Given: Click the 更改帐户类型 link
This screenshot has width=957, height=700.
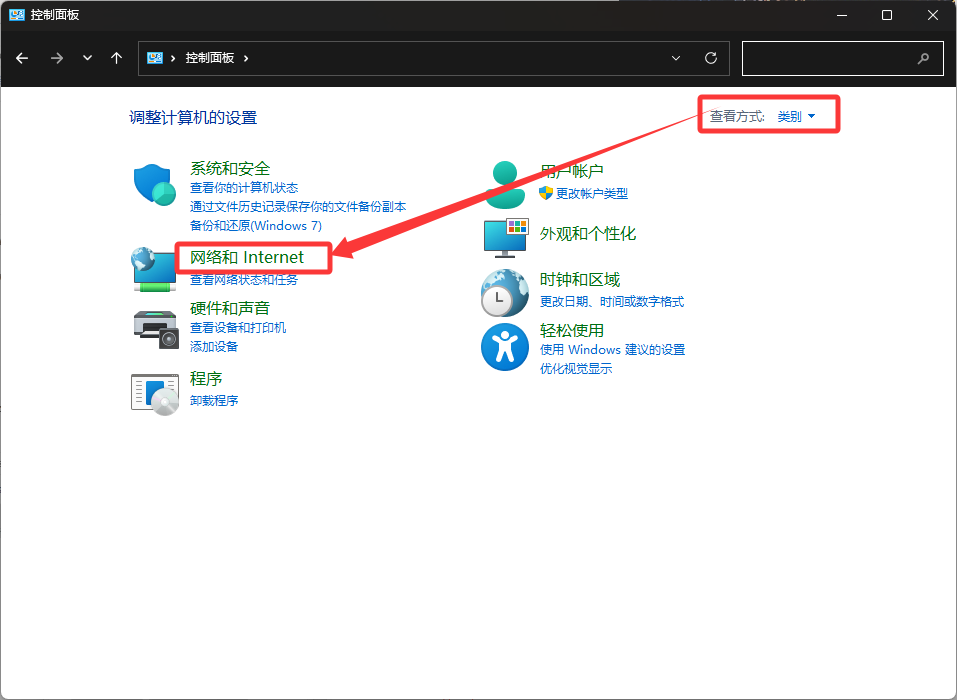Looking at the screenshot, I should coord(592,193).
